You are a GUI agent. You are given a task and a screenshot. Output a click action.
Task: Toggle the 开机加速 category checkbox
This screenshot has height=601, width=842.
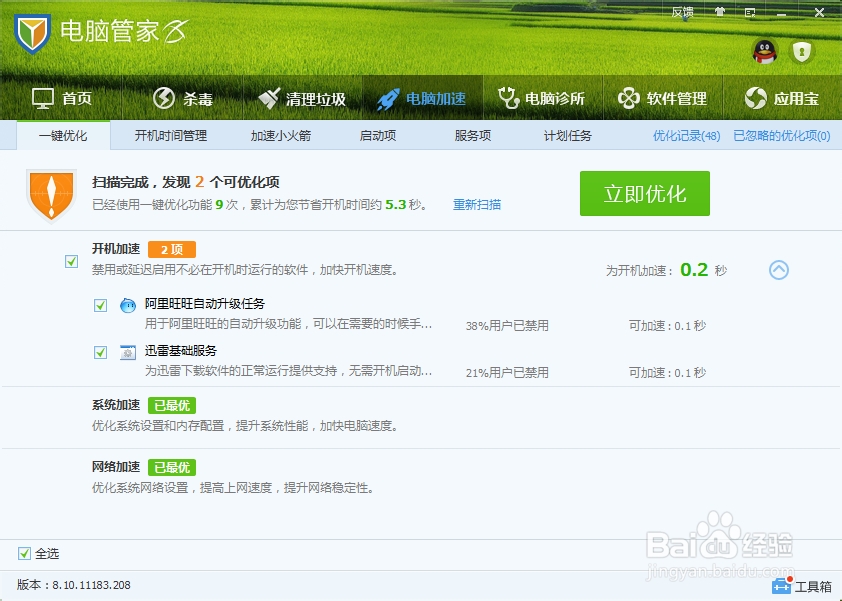(71, 262)
